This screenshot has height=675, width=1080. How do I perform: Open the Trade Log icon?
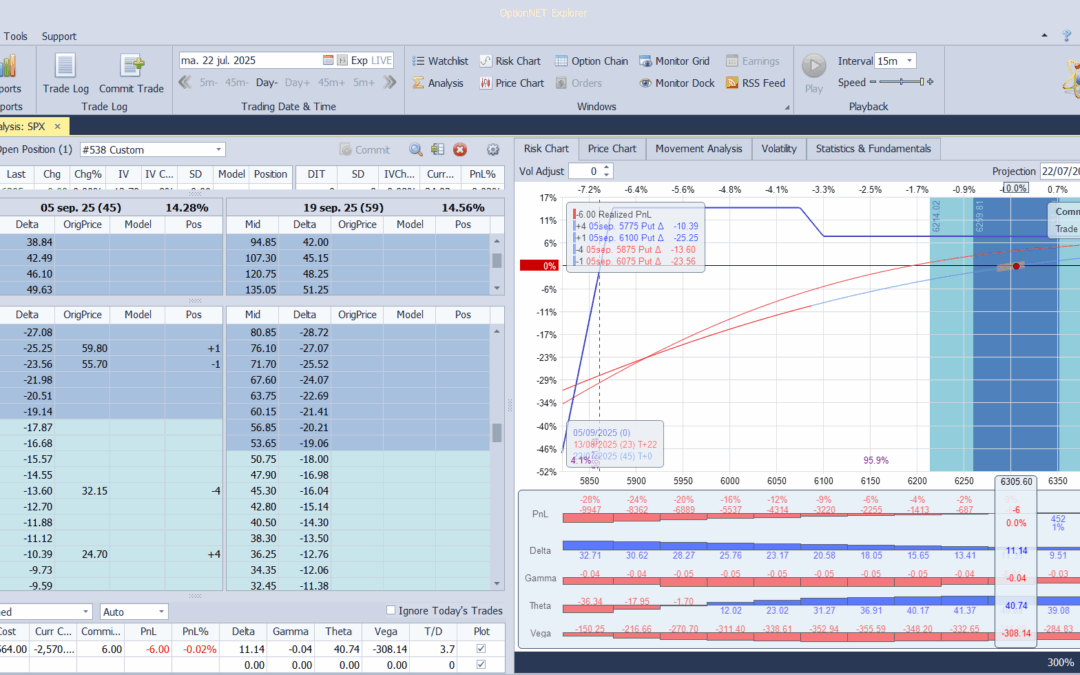click(65, 67)
